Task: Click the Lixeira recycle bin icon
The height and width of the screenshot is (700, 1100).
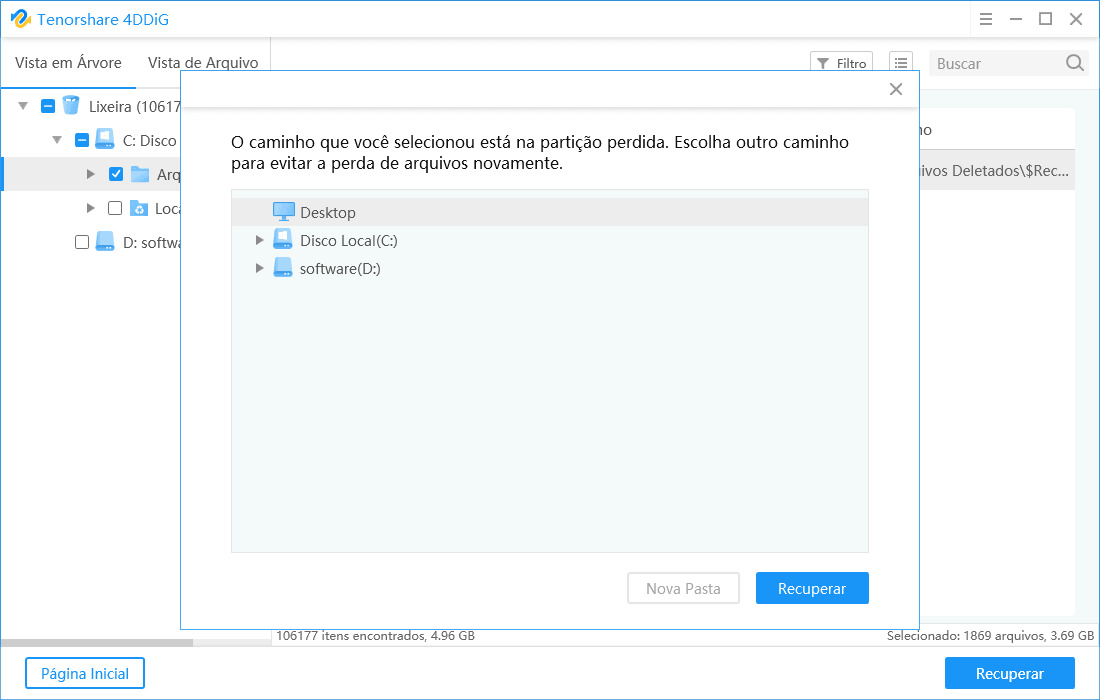Action: (x=70, y=105)
